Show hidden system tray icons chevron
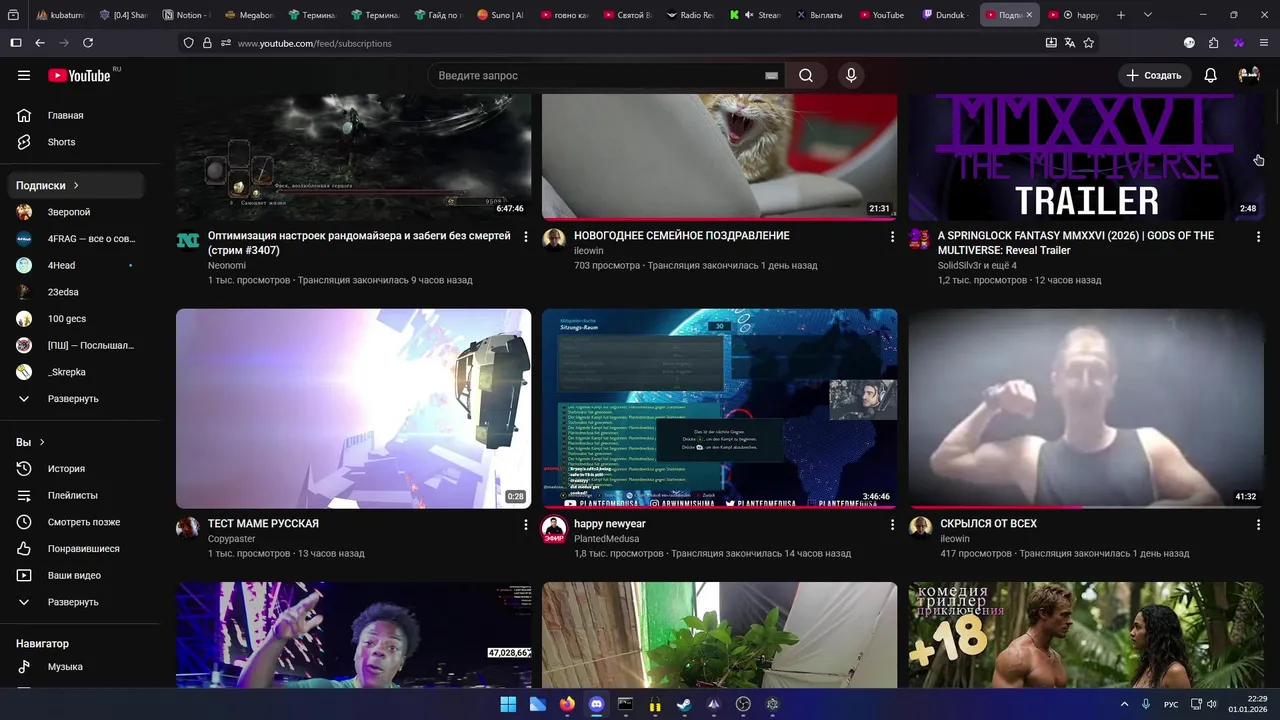Screen dimensions: 1280x720 point(1124,704)
